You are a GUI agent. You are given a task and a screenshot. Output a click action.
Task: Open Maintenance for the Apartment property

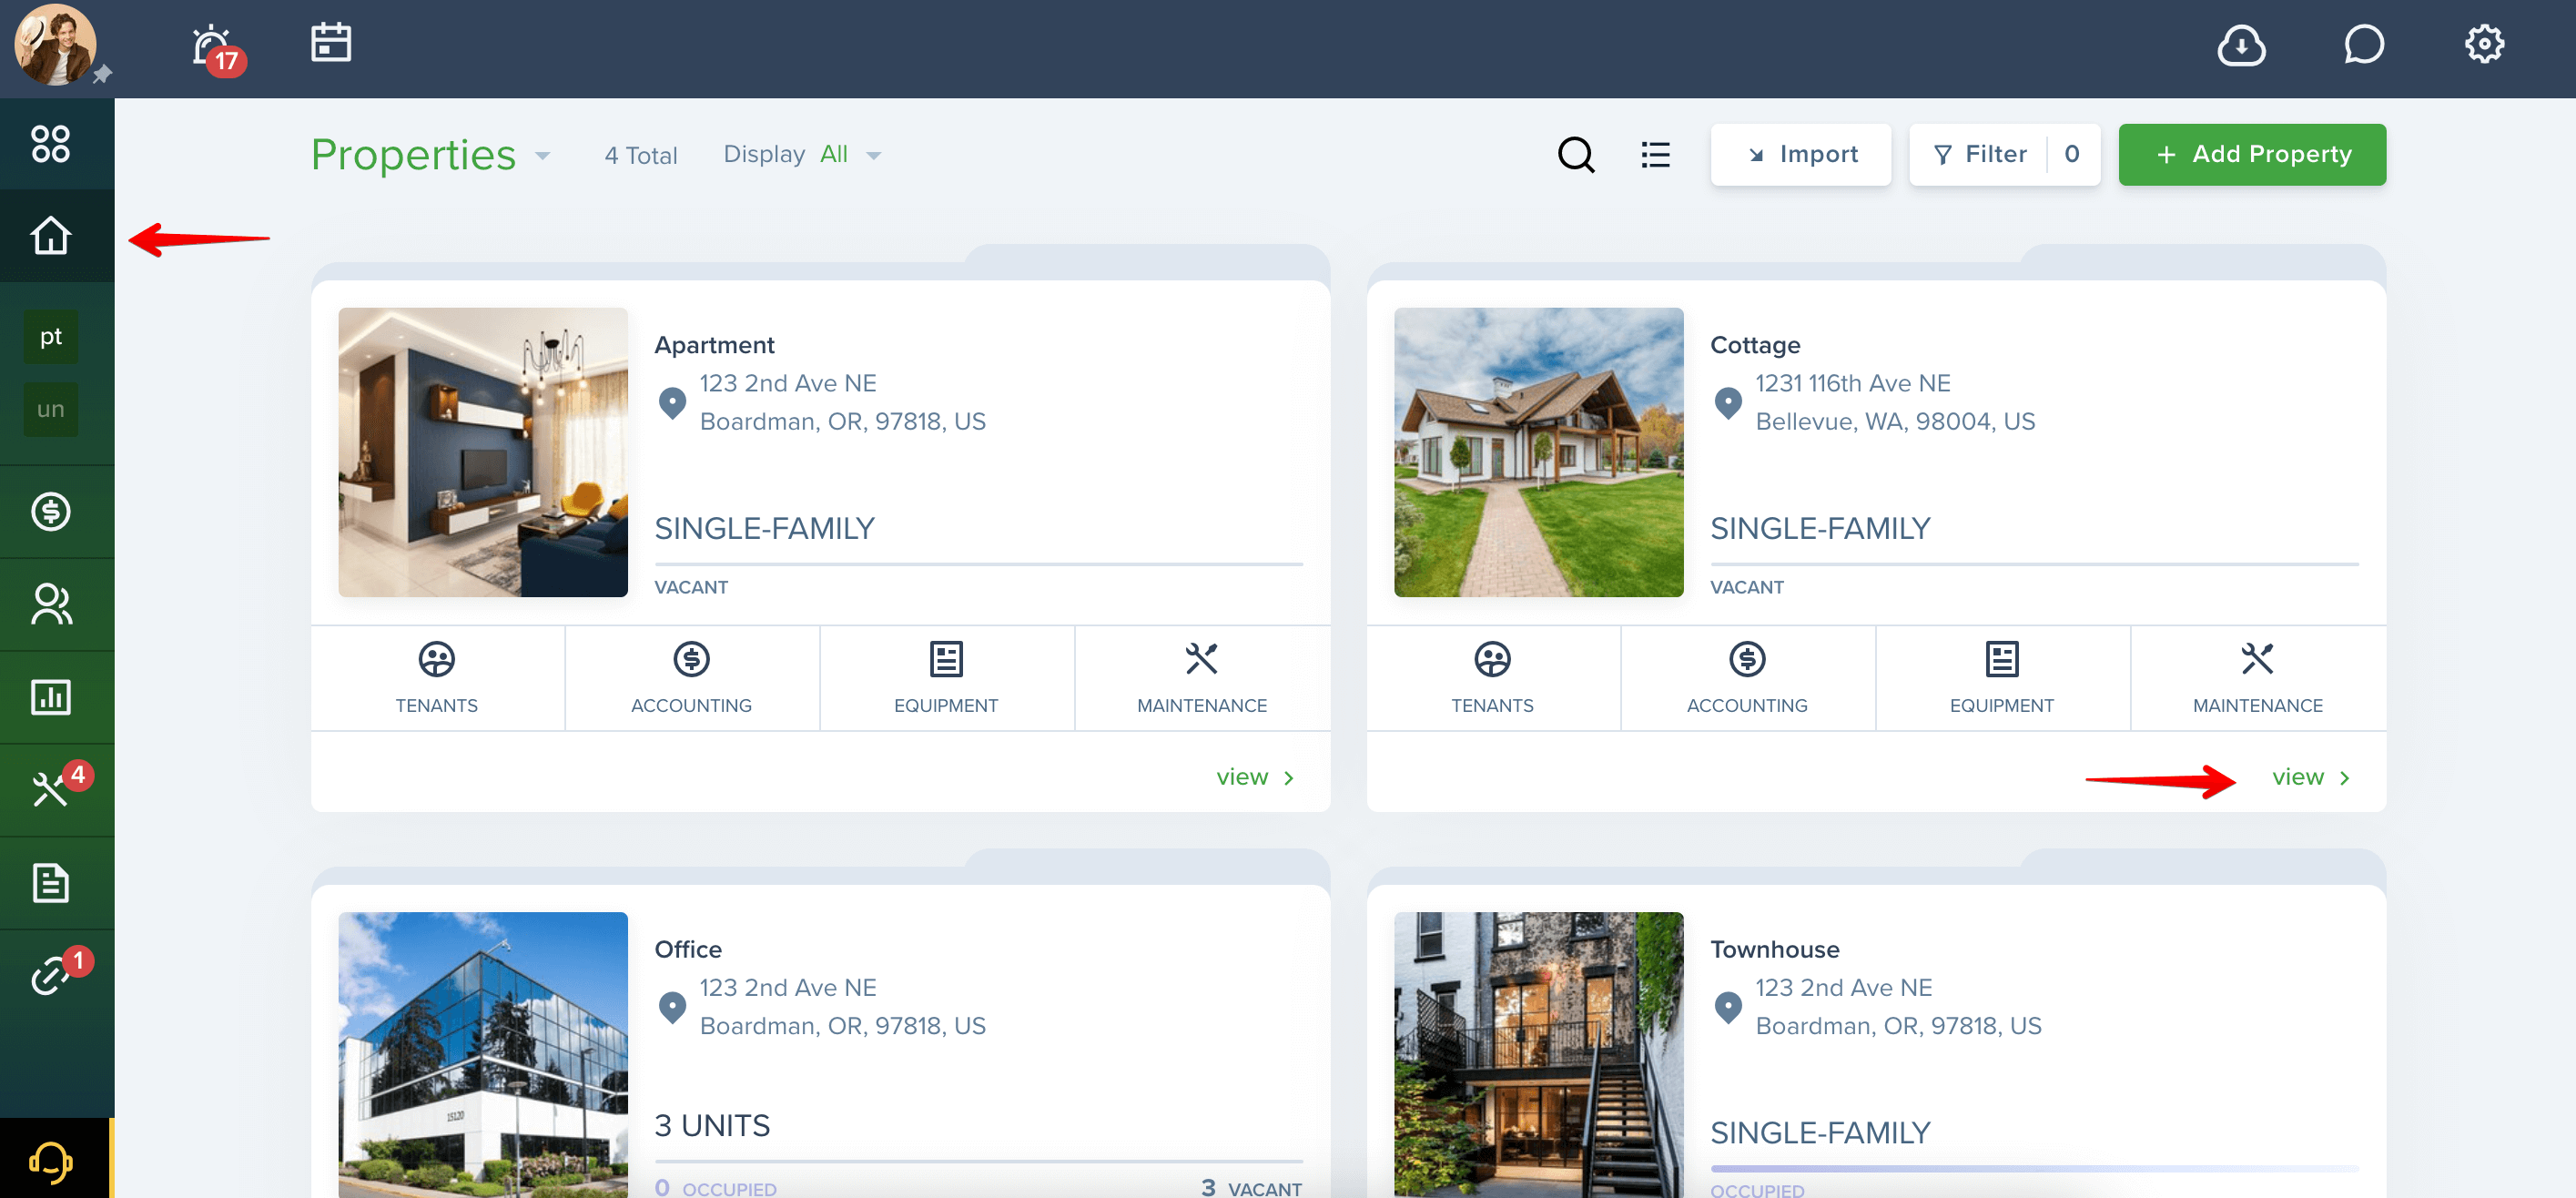coord(1202,678)
